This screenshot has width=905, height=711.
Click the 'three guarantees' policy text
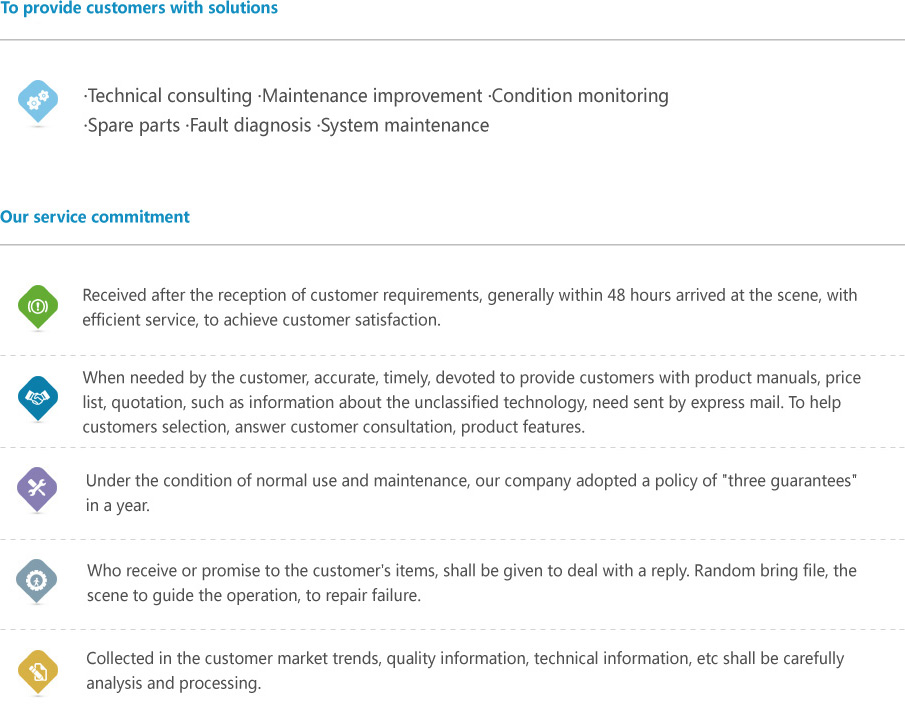point(471,493)
